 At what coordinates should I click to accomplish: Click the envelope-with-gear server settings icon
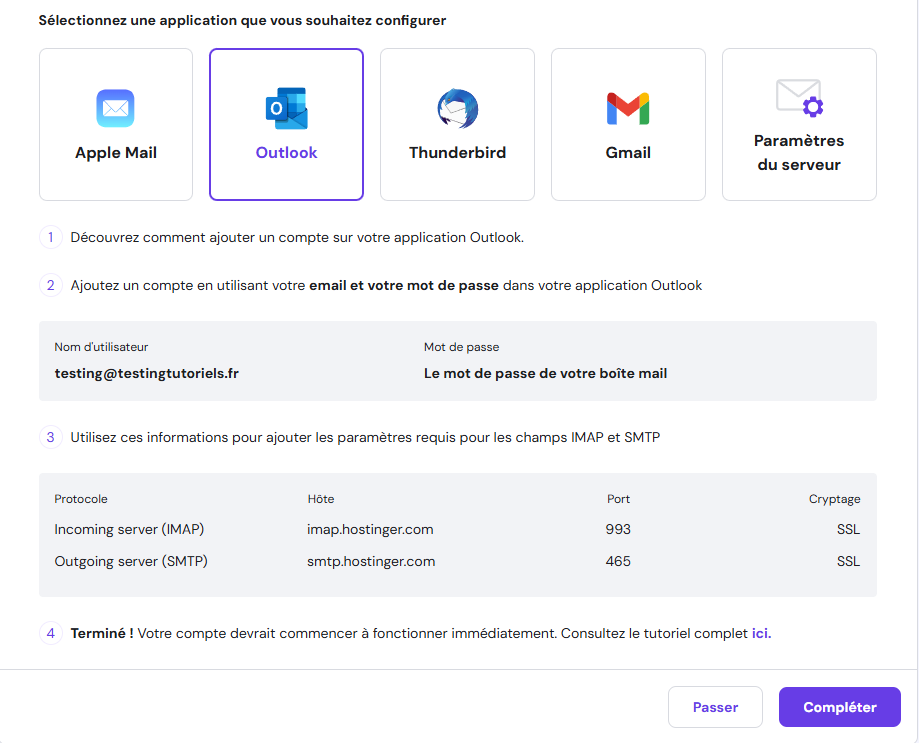(798, 95)
